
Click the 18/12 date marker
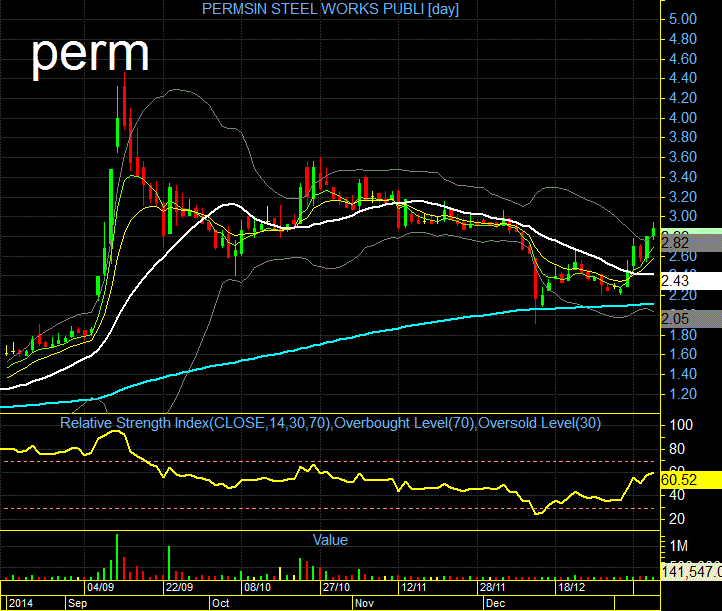click(x=571, y=587)
